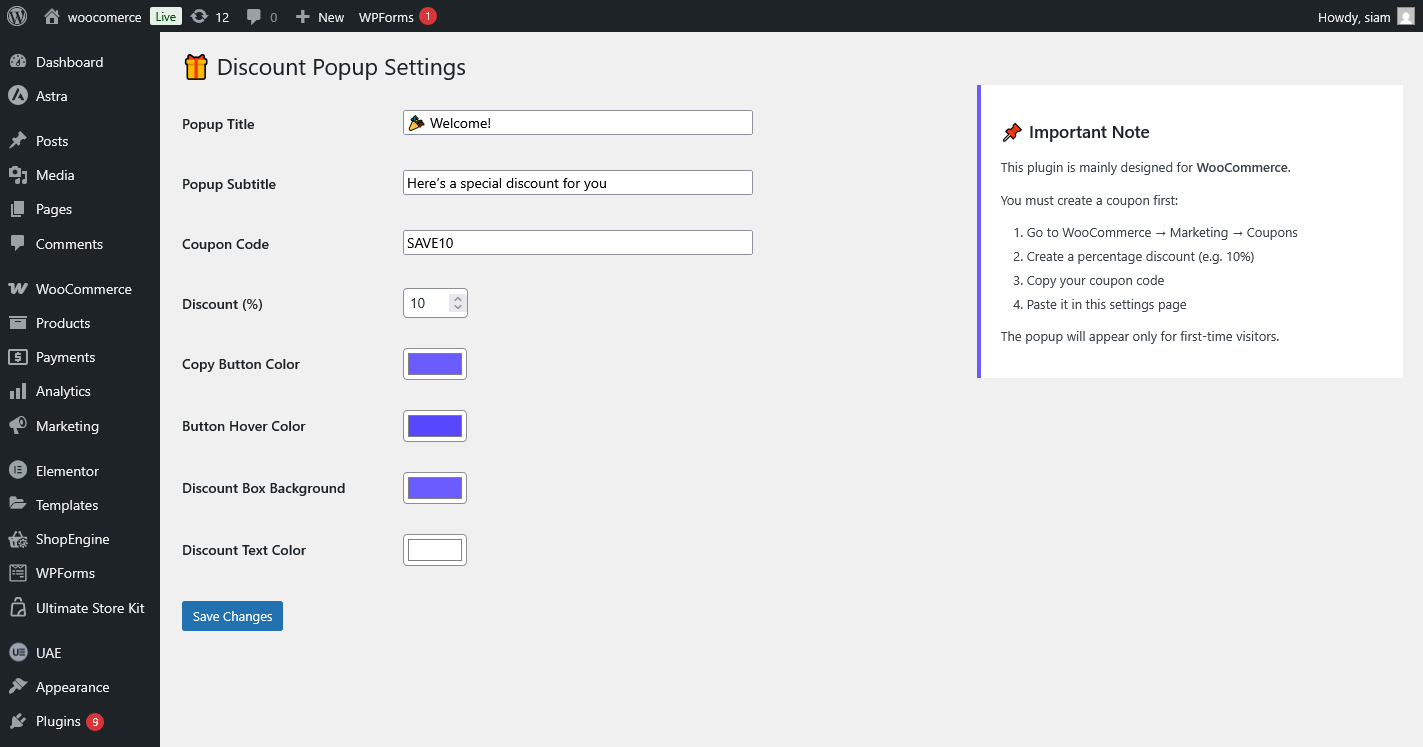Open comments from the speech bubble icon
Image resolution: width=1423 pixels, height=747 pixels.
click(255, 16)
